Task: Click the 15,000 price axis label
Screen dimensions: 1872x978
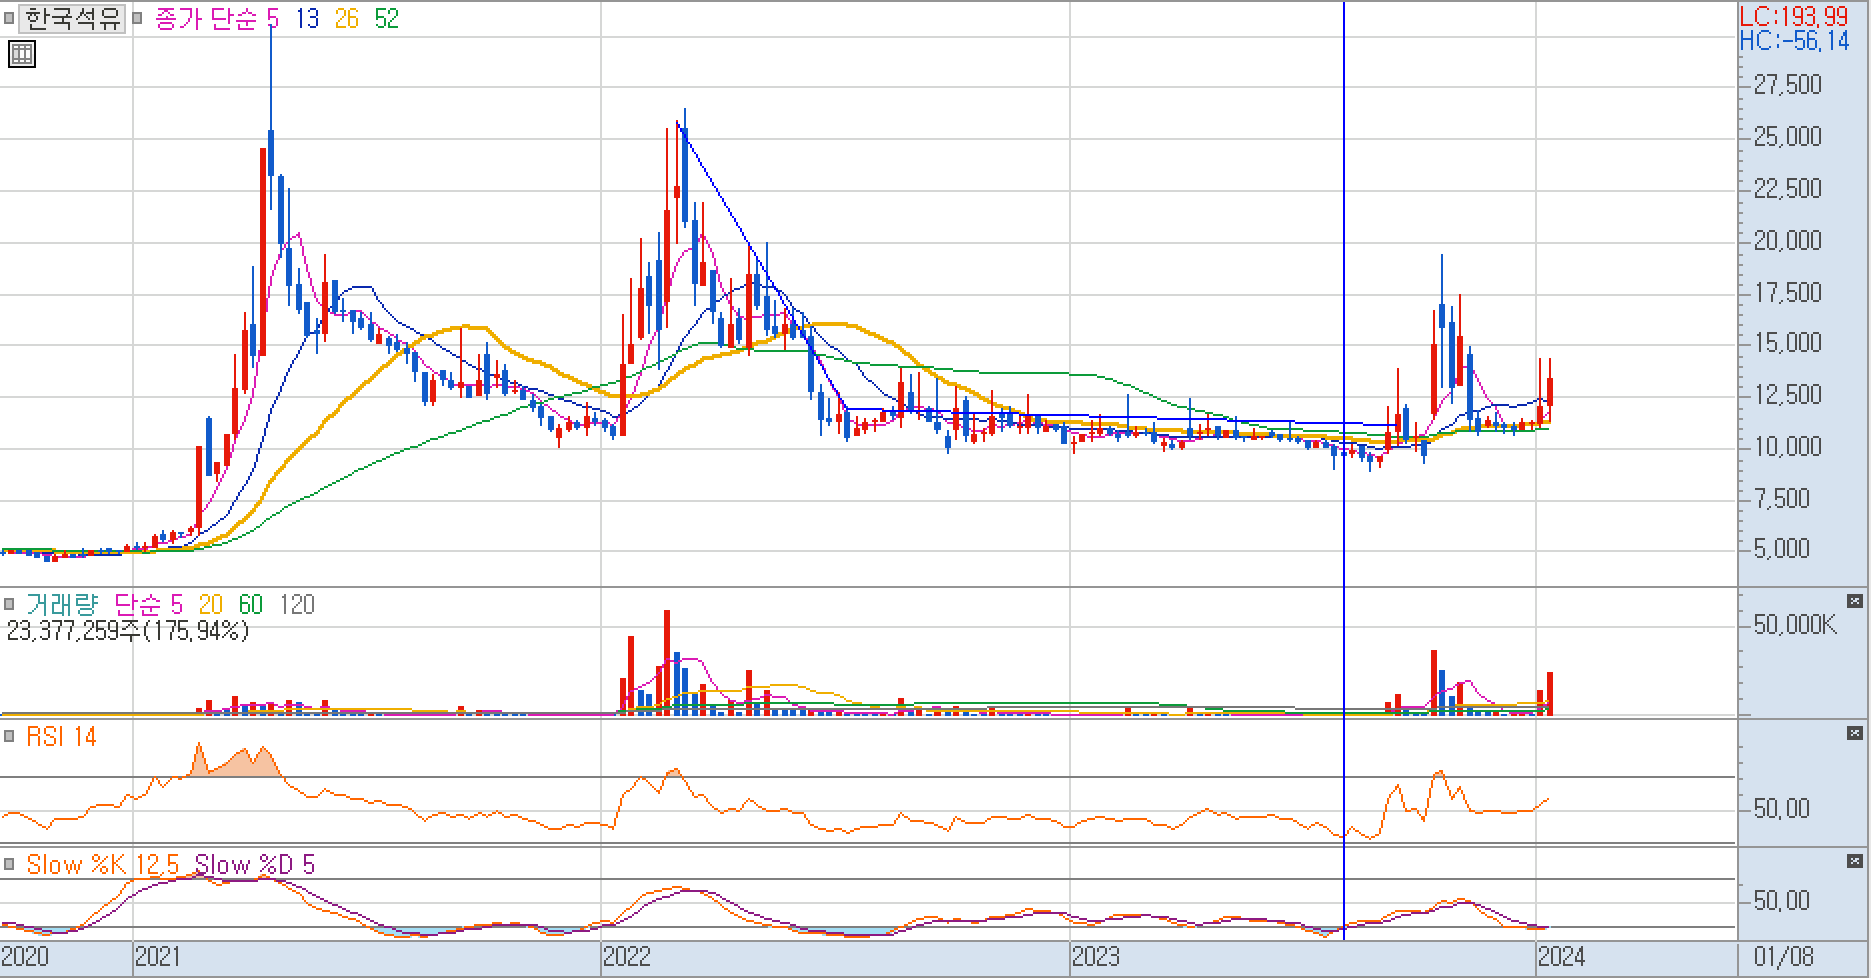Action: (x=1788, y=343)
